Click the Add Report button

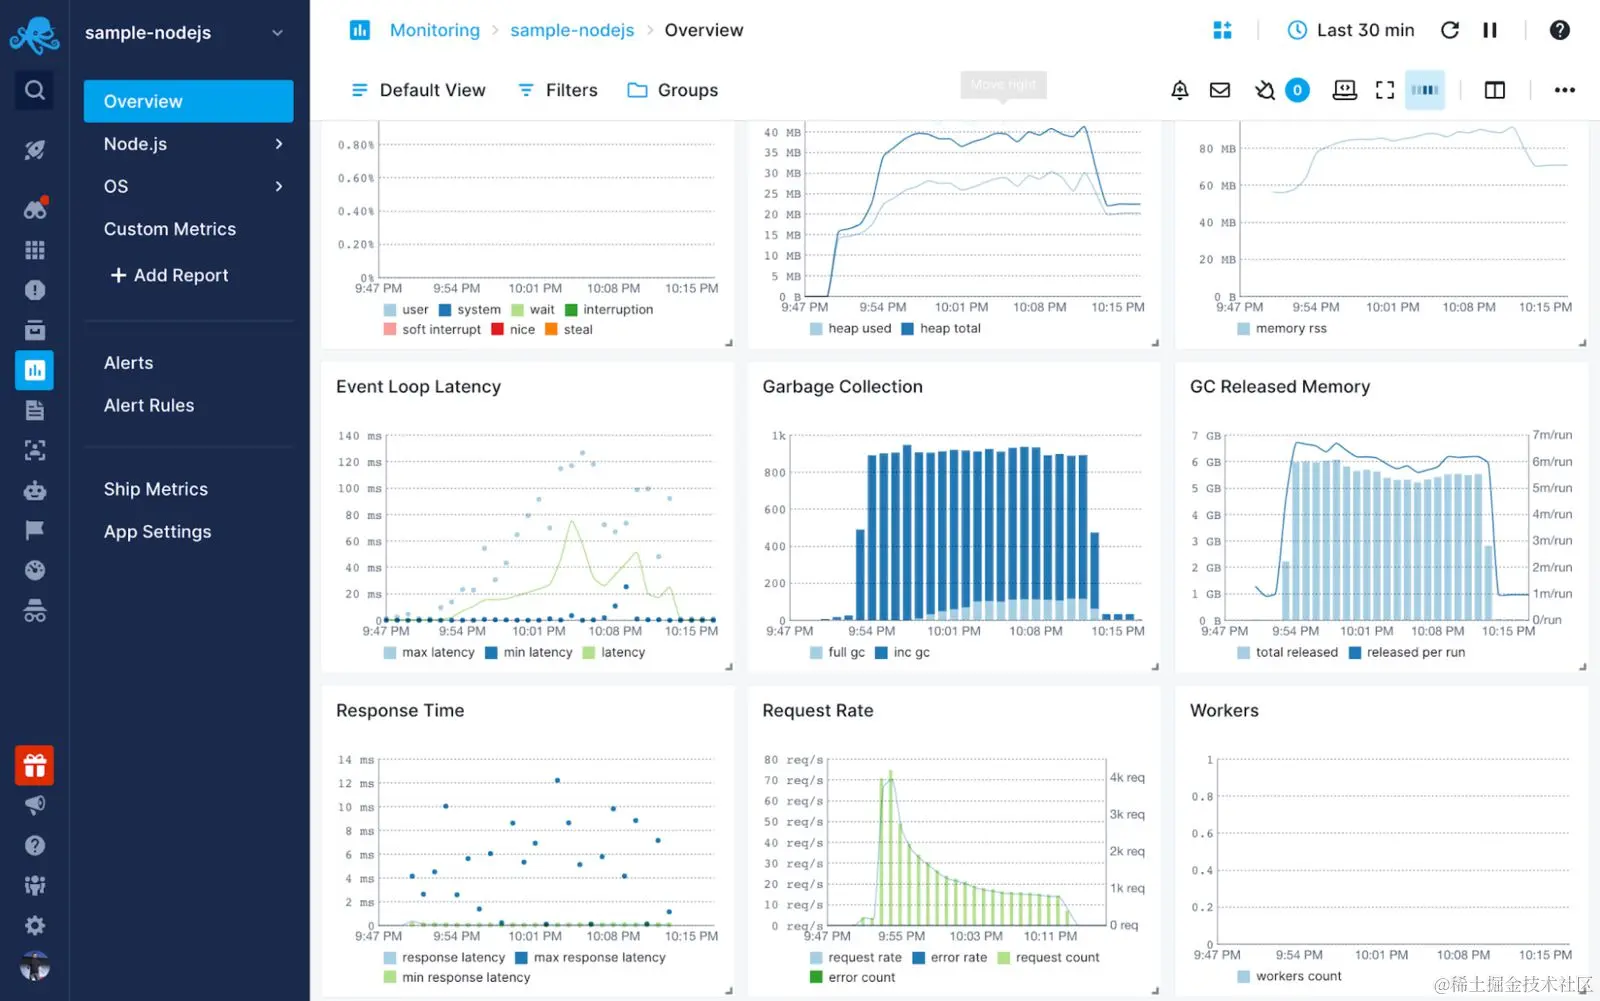coord(180,275)
